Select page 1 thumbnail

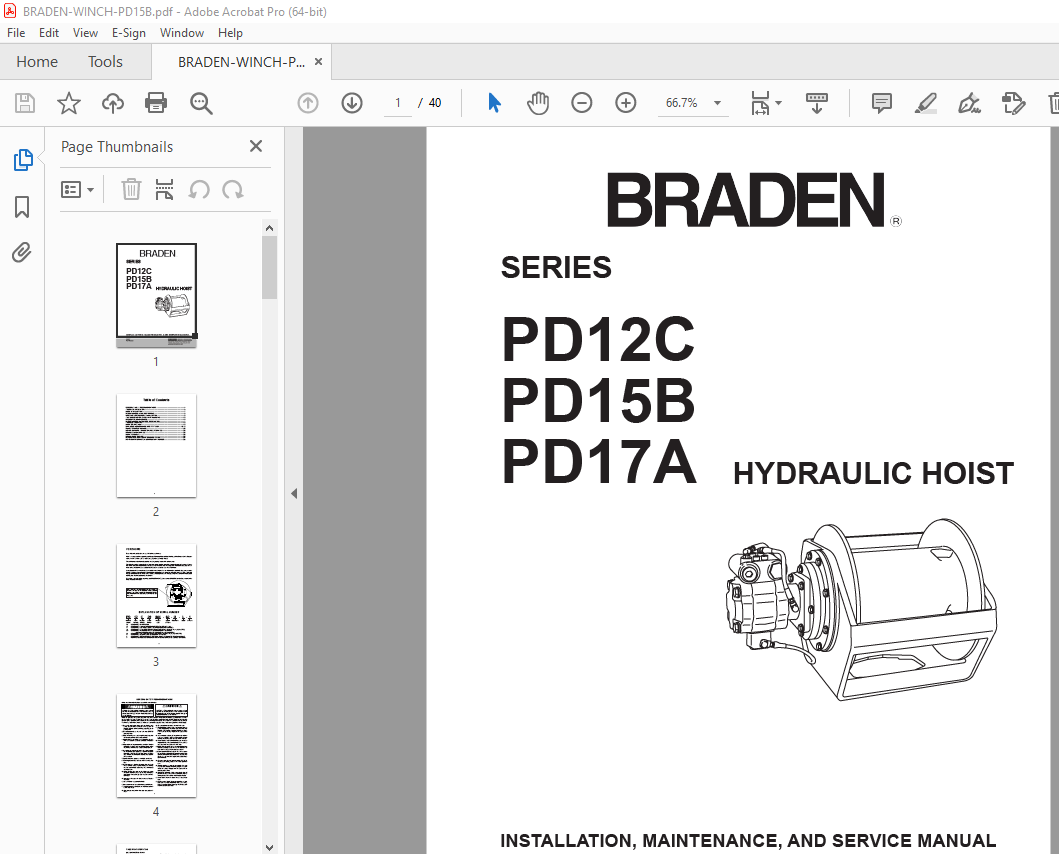coord(157,295)
